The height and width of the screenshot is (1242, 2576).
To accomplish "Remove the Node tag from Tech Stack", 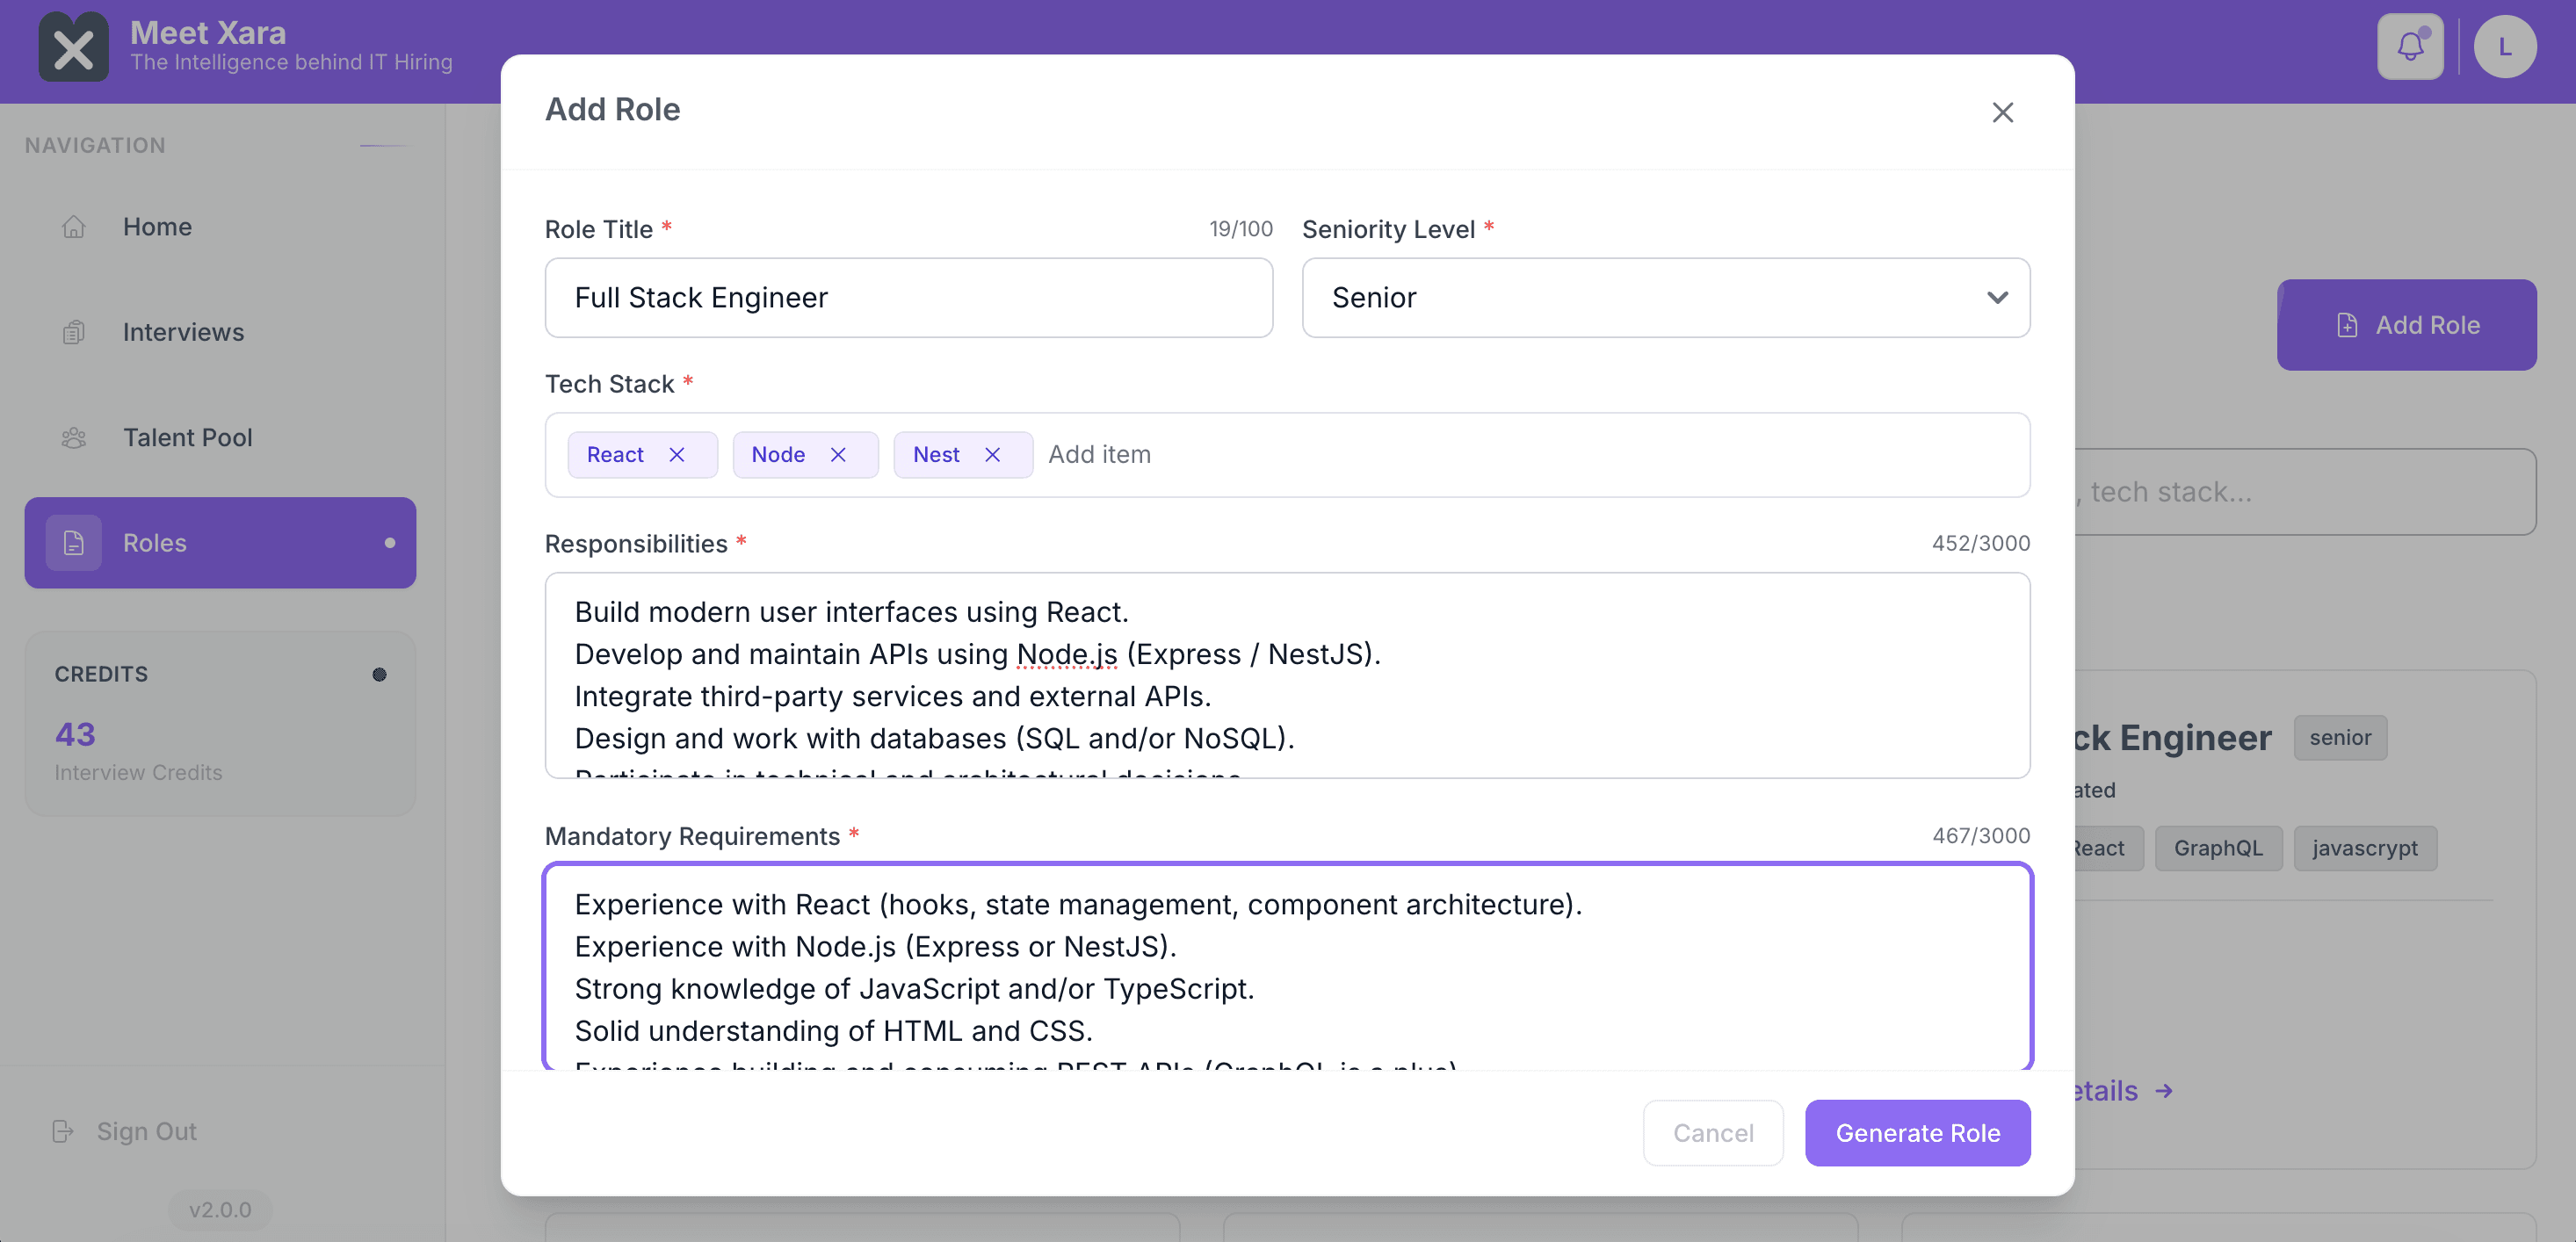I will (x=838, y=455).
